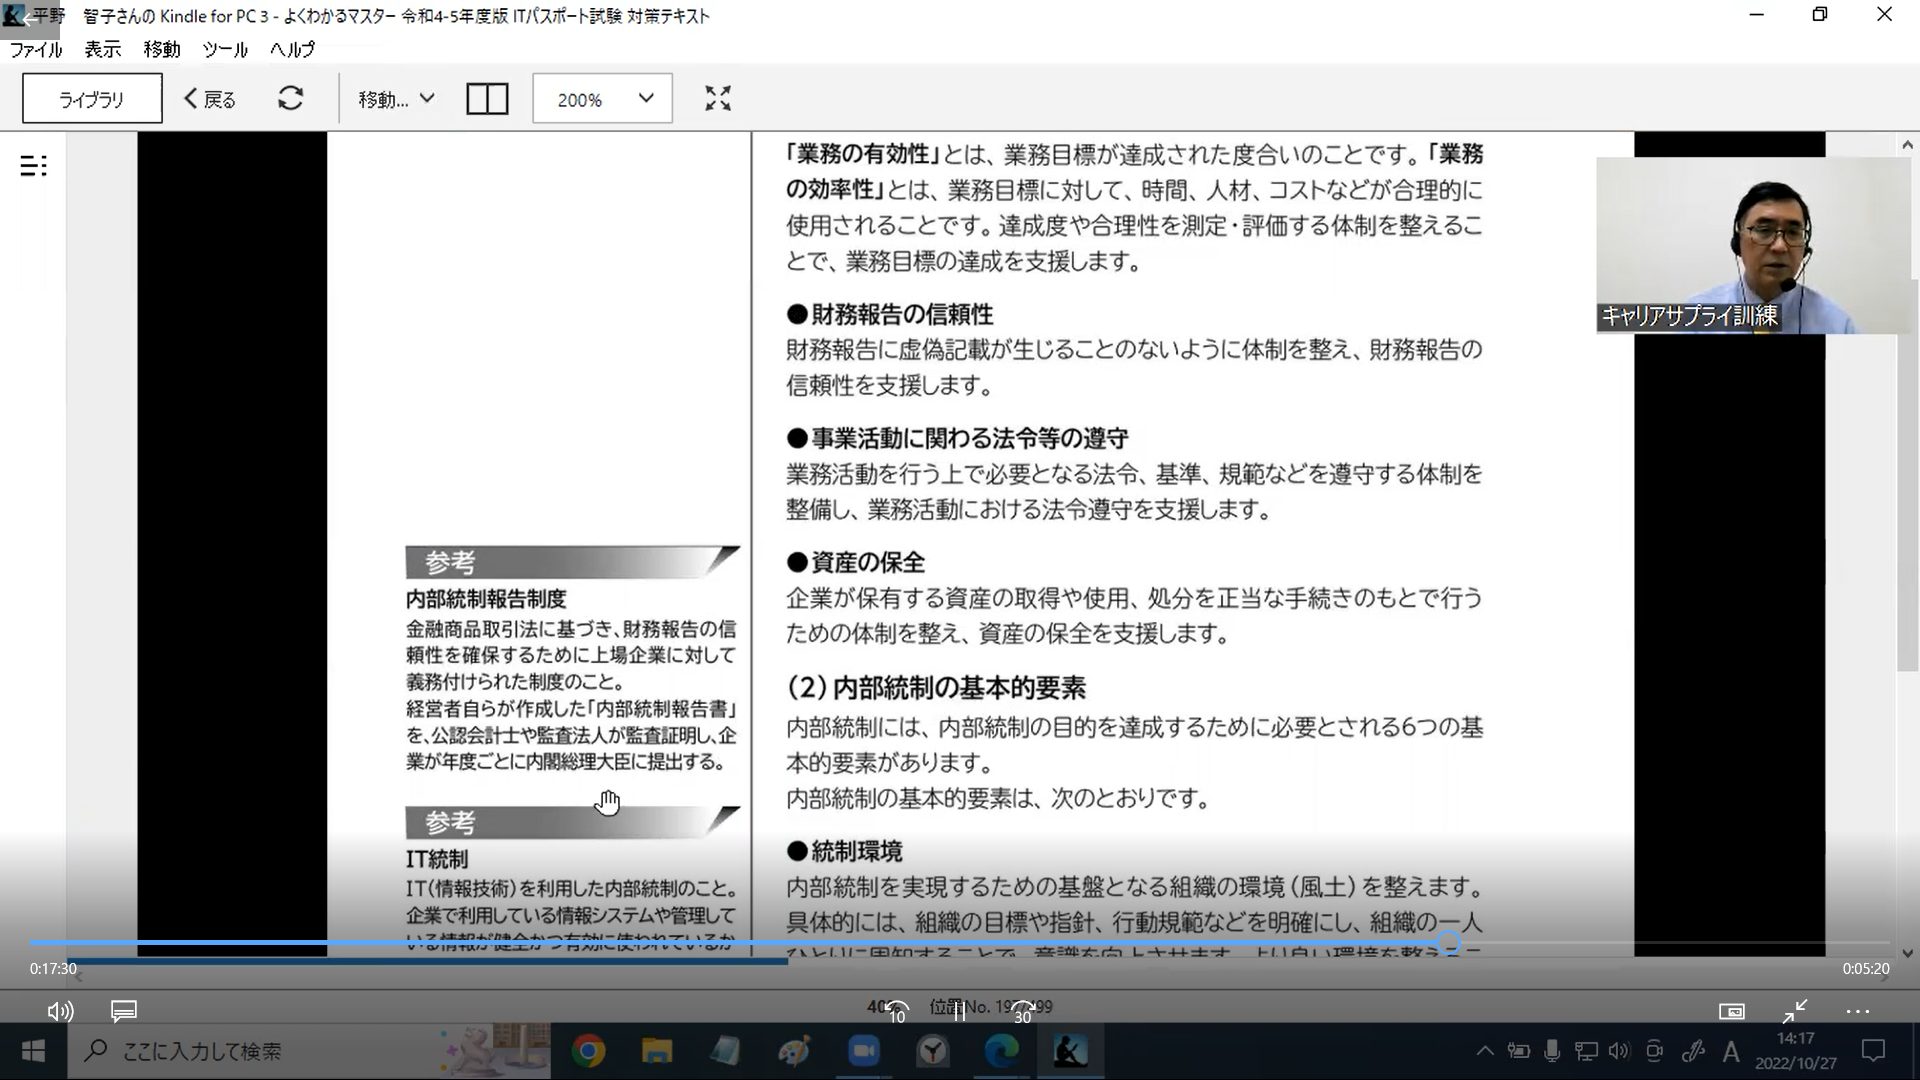Open the notepad app icon in taskbar

(x=726, y=1051)
